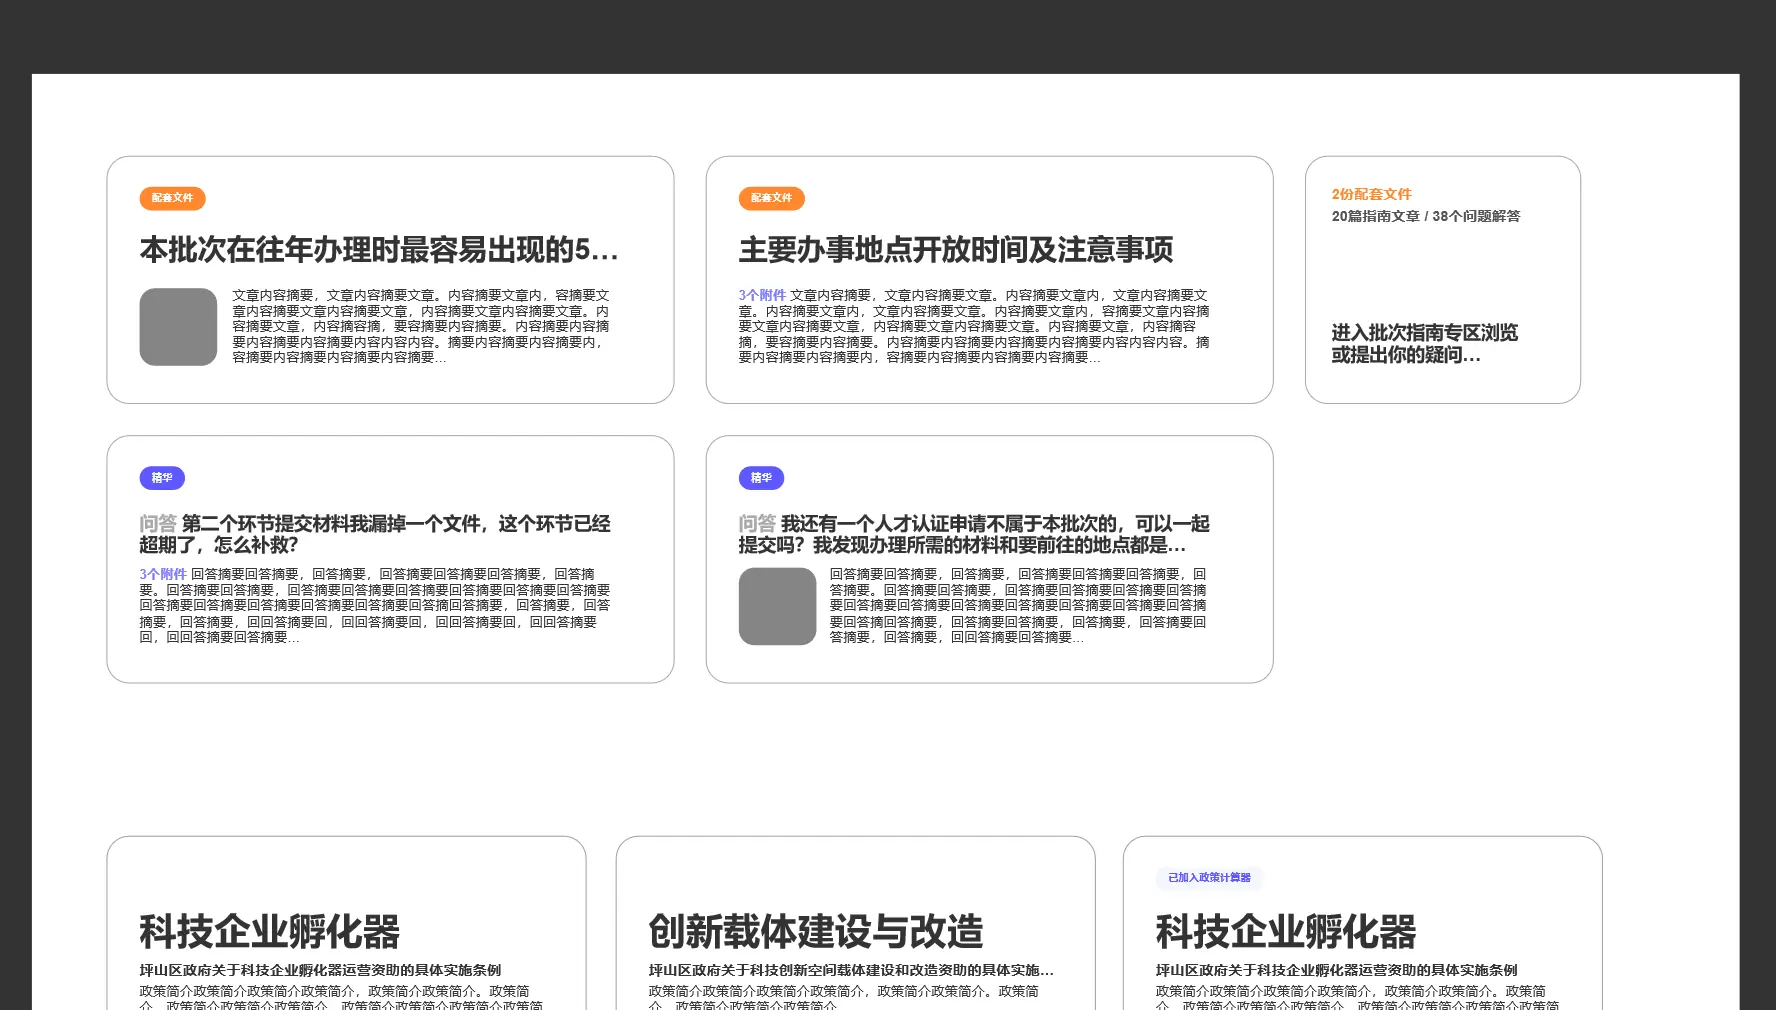Screen dimensions: 1776x1010
Task: Click the orange 配套文件 badge on first card
Action: click(172, 198)
